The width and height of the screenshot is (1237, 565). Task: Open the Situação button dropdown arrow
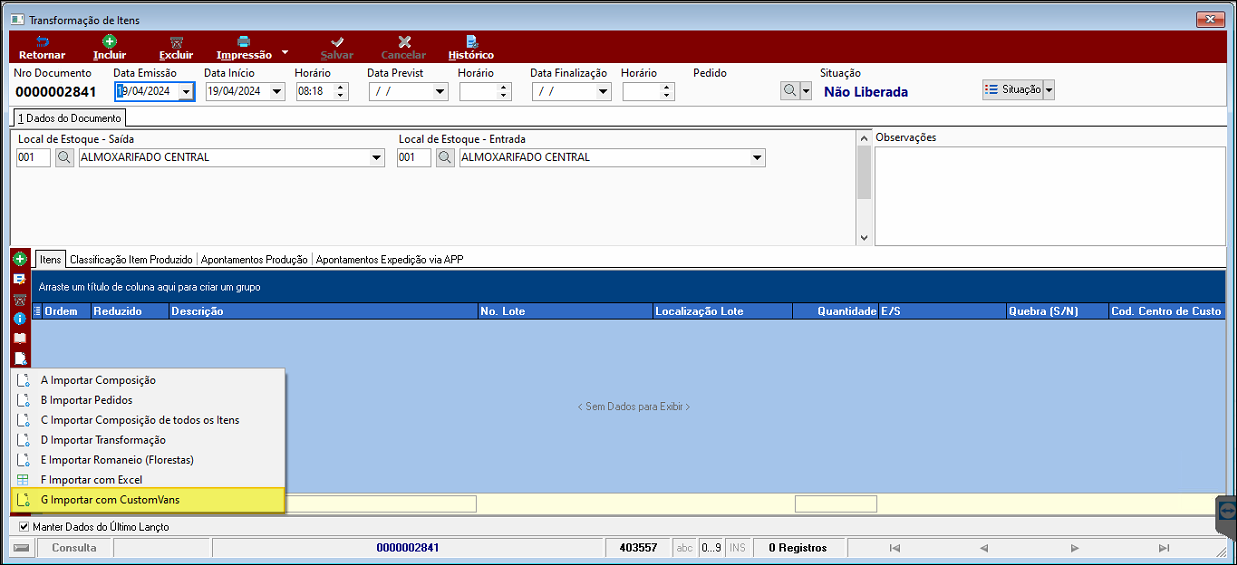pos(1048,90)
